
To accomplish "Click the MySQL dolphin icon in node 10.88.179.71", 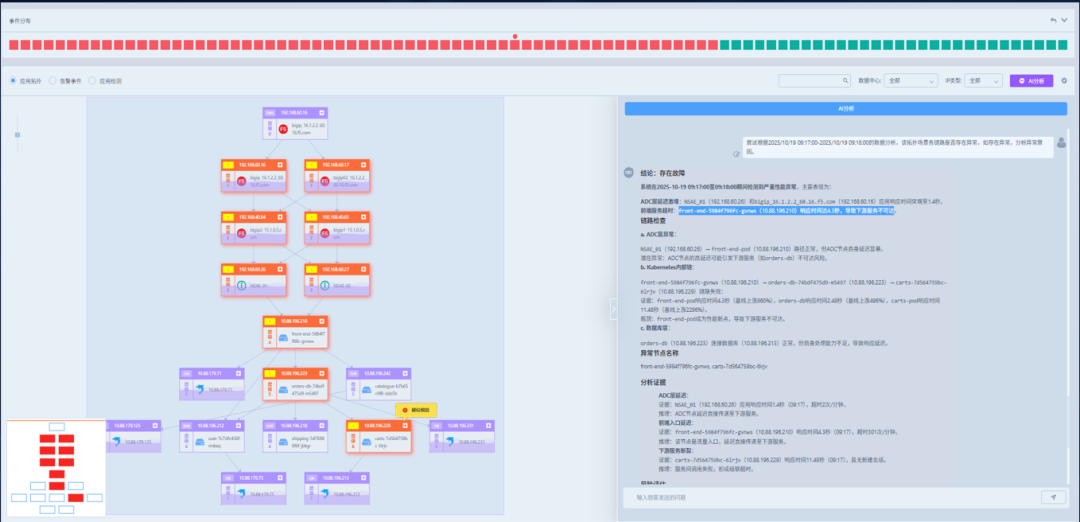I will pyautogui.click(x=200, y=390).
